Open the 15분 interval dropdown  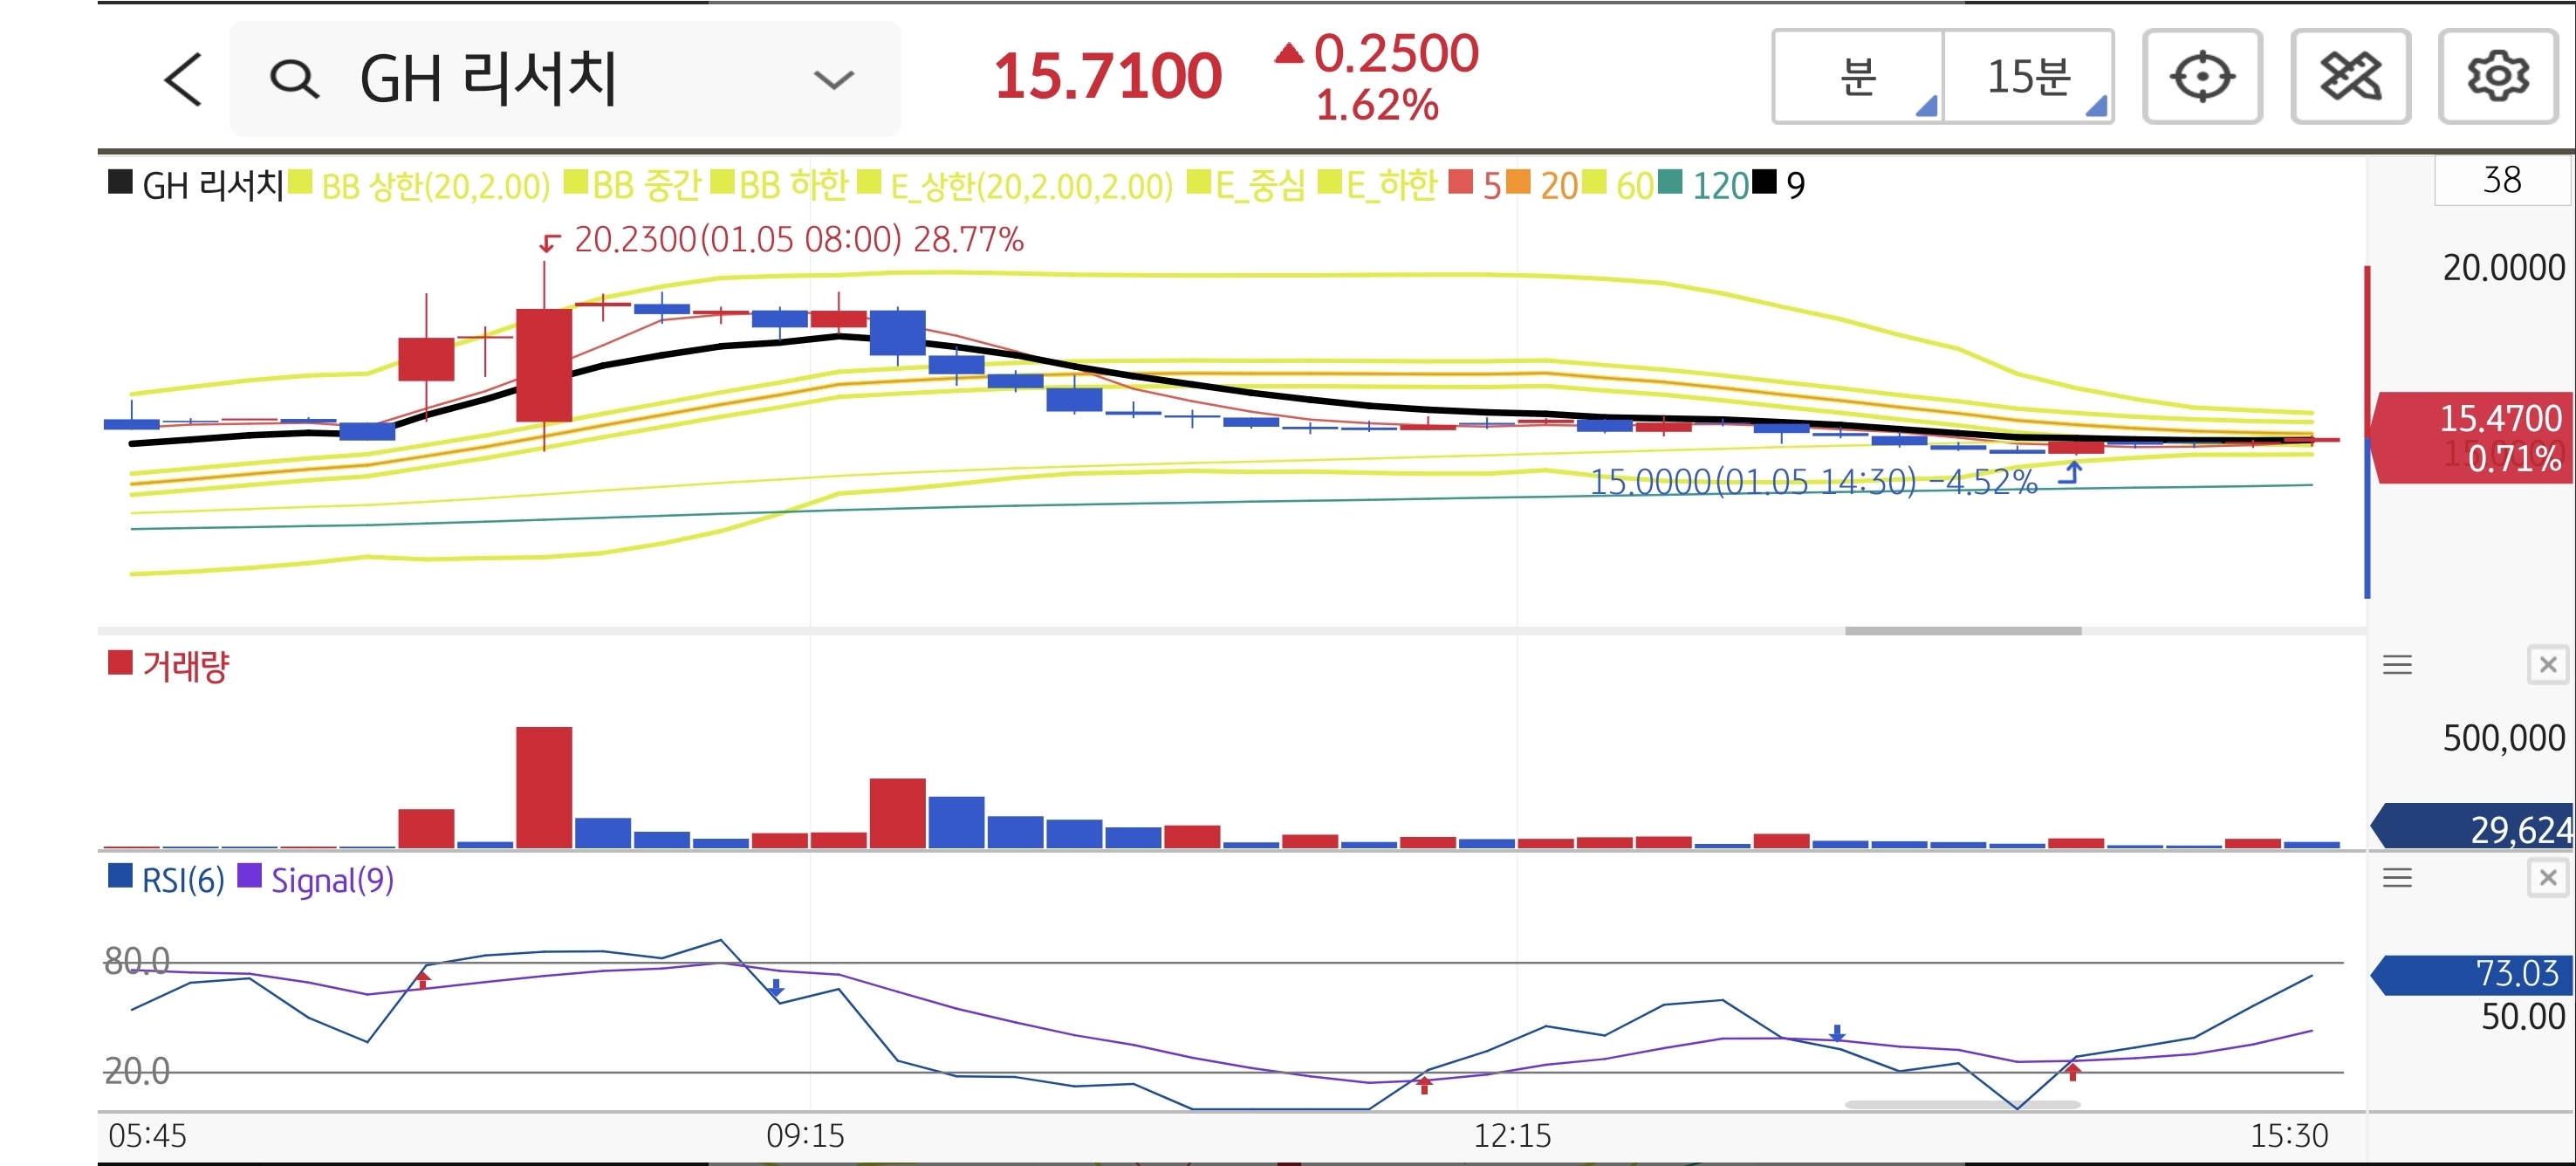(x=2028, y=77)
